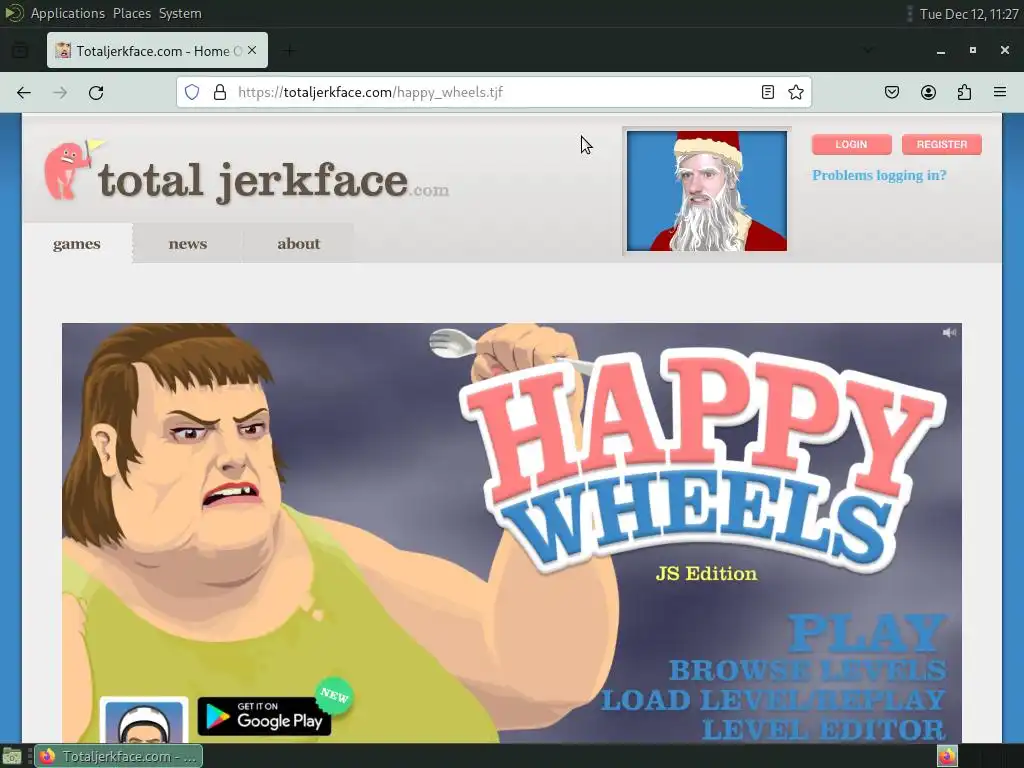The image size is (1024, 768).
Task: Expand the list all tabs chevron
Action: 868,50
